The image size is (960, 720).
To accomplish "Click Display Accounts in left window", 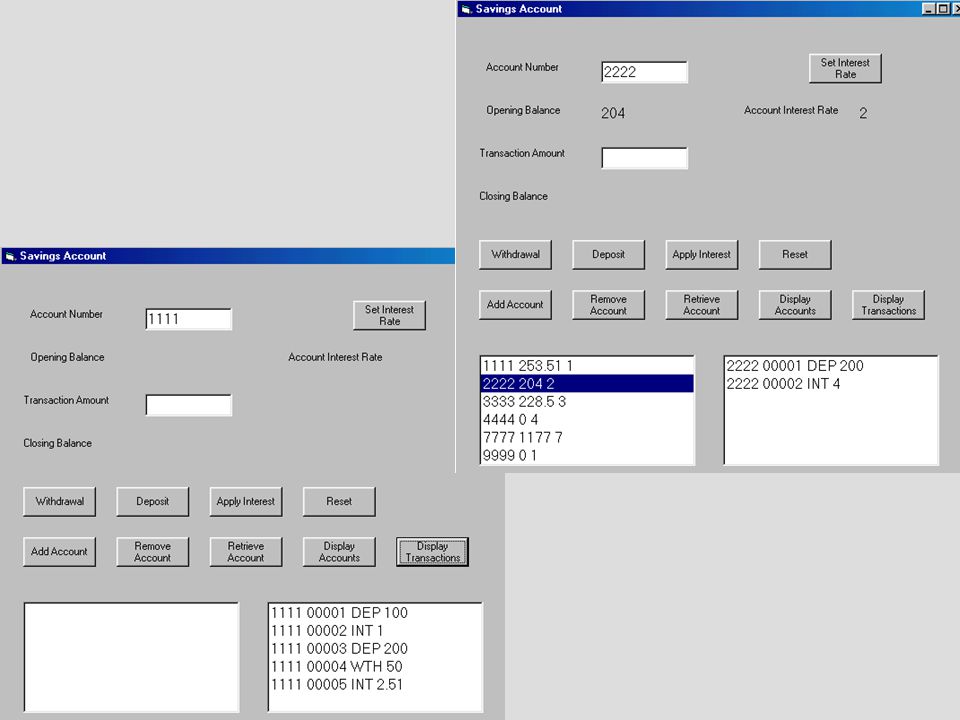I will [x=339, y=552].
